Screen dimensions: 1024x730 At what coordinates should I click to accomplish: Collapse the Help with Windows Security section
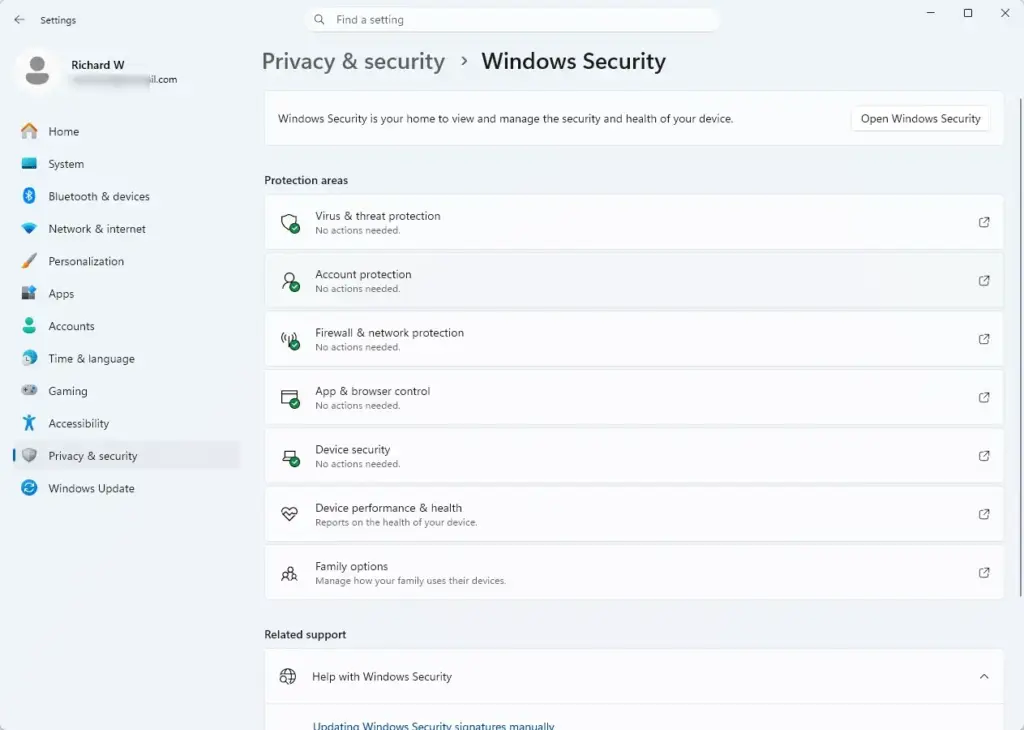pos(984,676)
